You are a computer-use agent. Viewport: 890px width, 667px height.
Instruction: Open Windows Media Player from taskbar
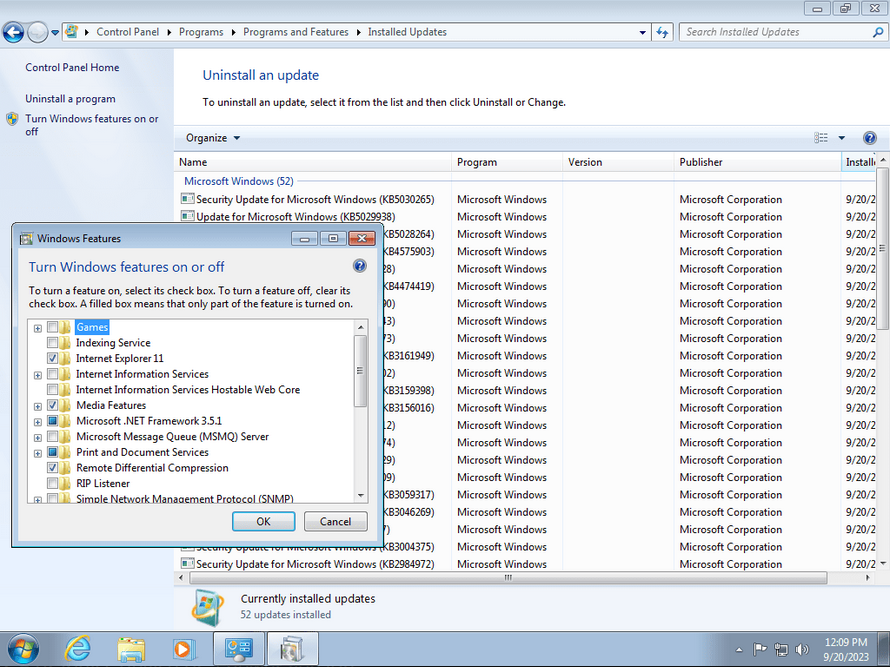pos(183,649)
